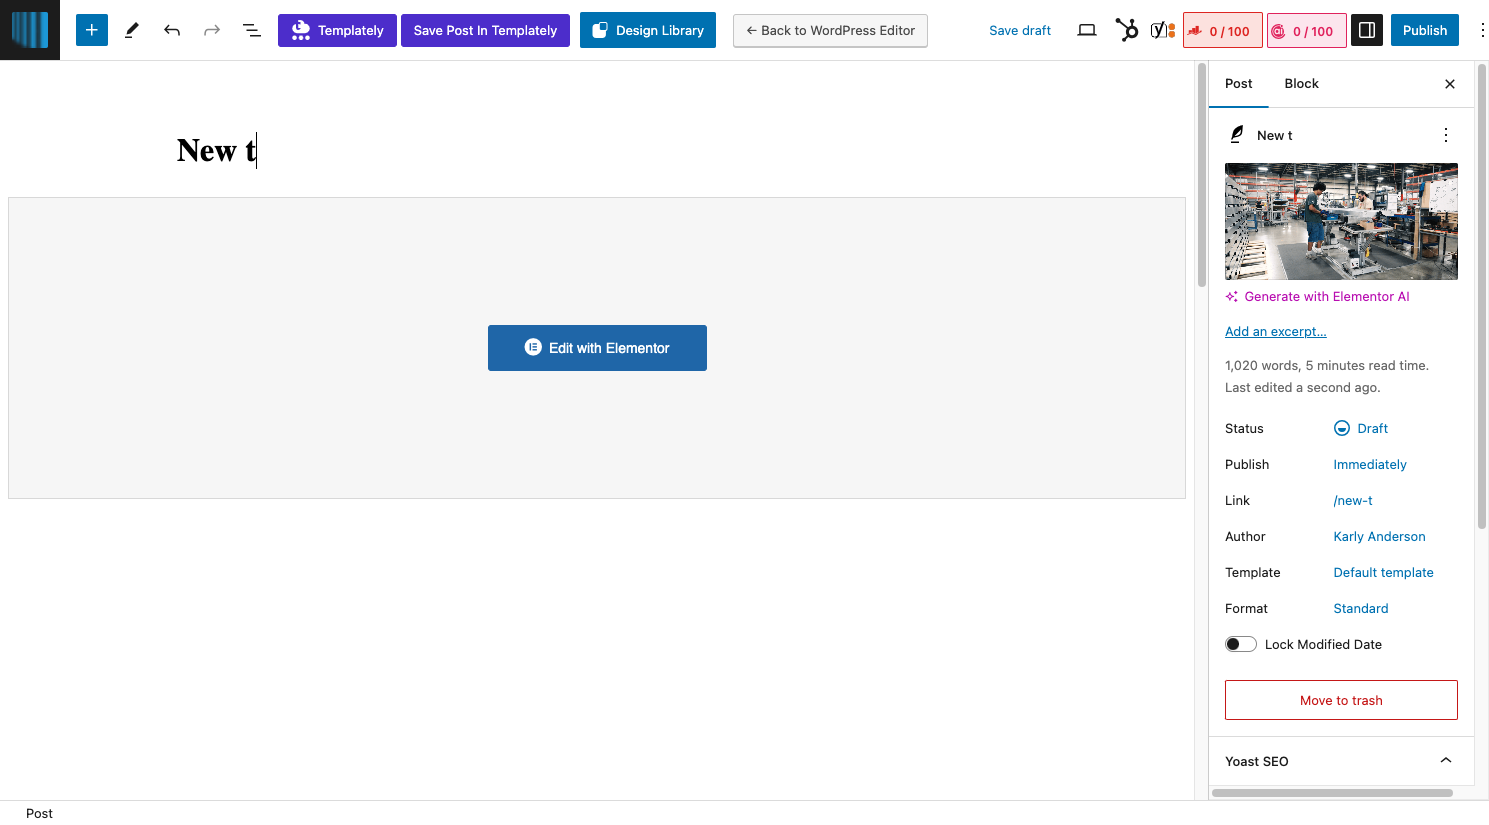Screen dimensions: 1489x825
Task: Open the Status Draft dropdown
Action: pos(1361,428)
